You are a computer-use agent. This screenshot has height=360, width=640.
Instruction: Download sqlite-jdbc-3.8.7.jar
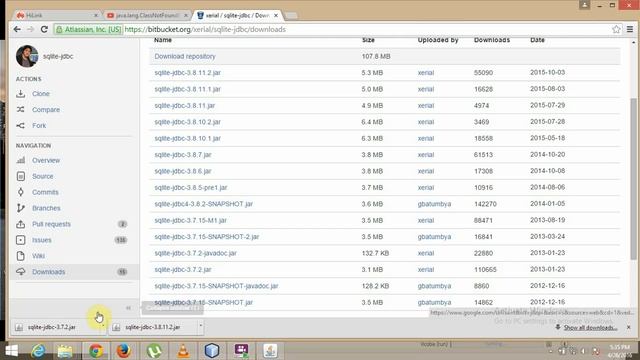[183, 155]
